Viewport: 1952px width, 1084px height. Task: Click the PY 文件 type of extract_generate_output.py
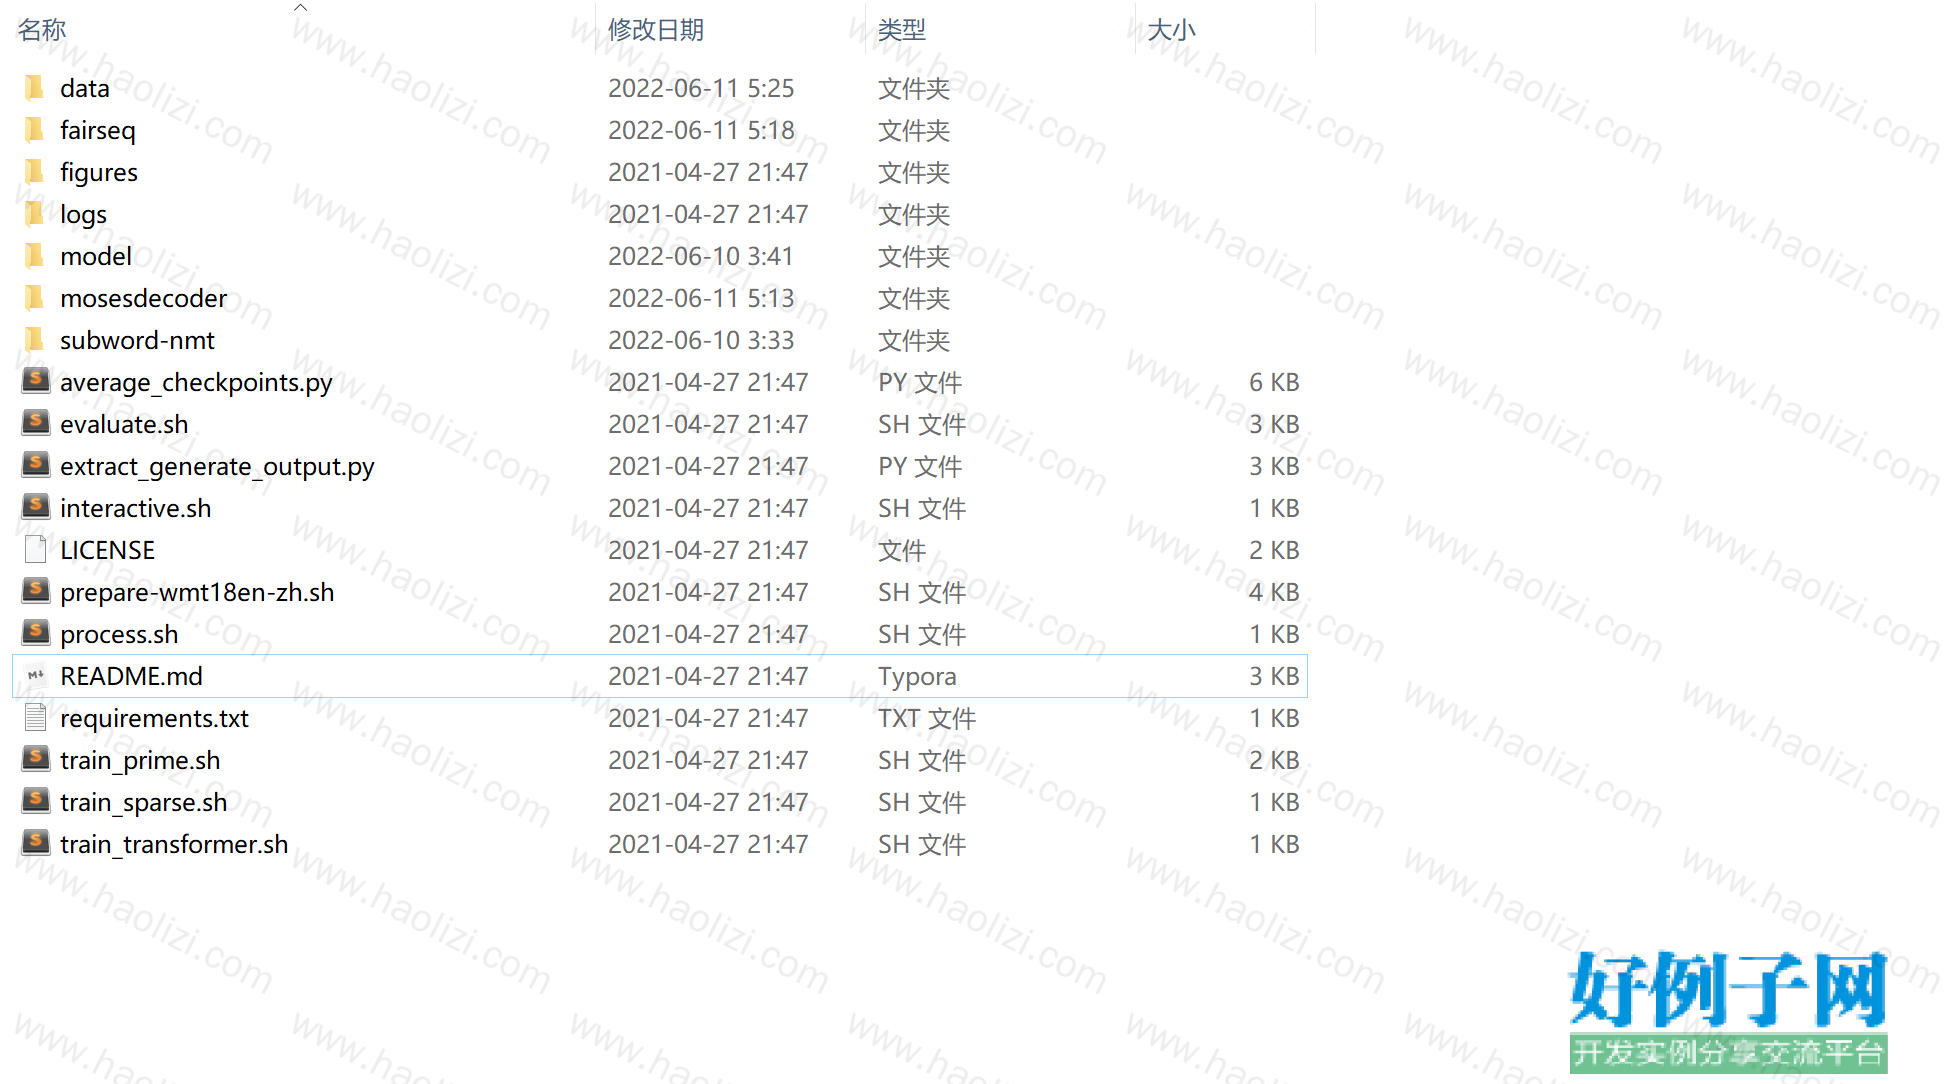[x=920, y=467]
